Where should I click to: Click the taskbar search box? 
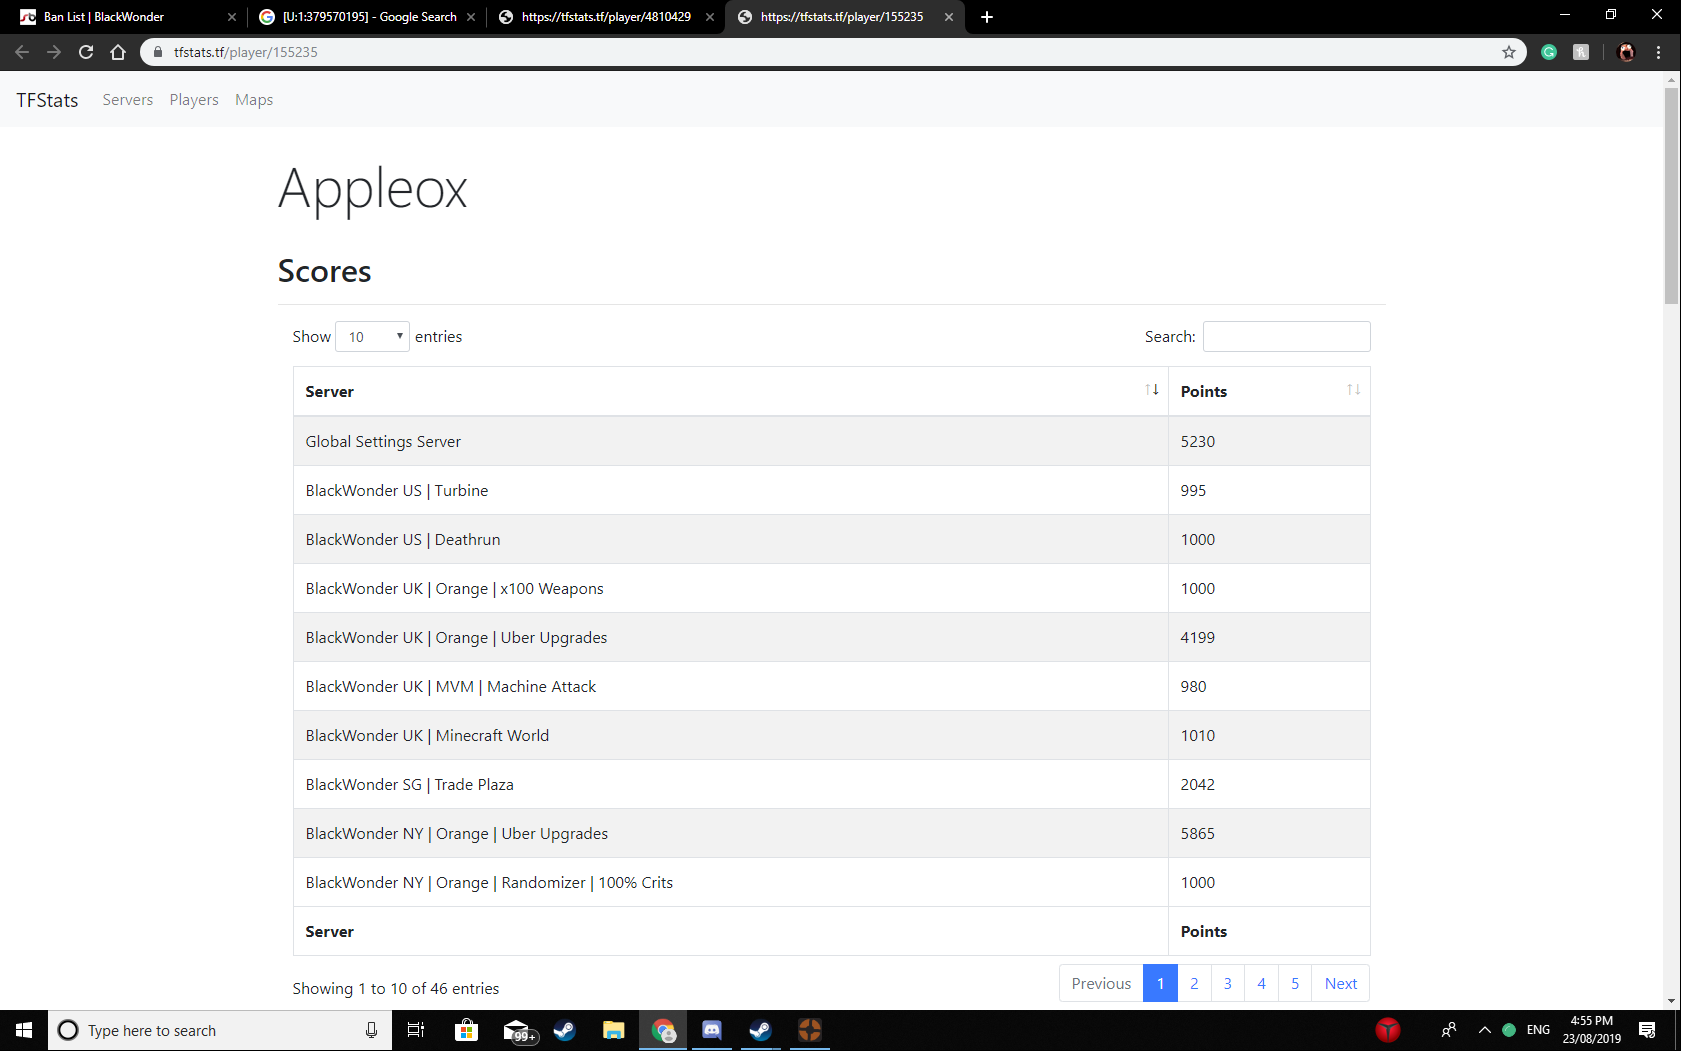pyautogui.click(x=220, y=1030)
